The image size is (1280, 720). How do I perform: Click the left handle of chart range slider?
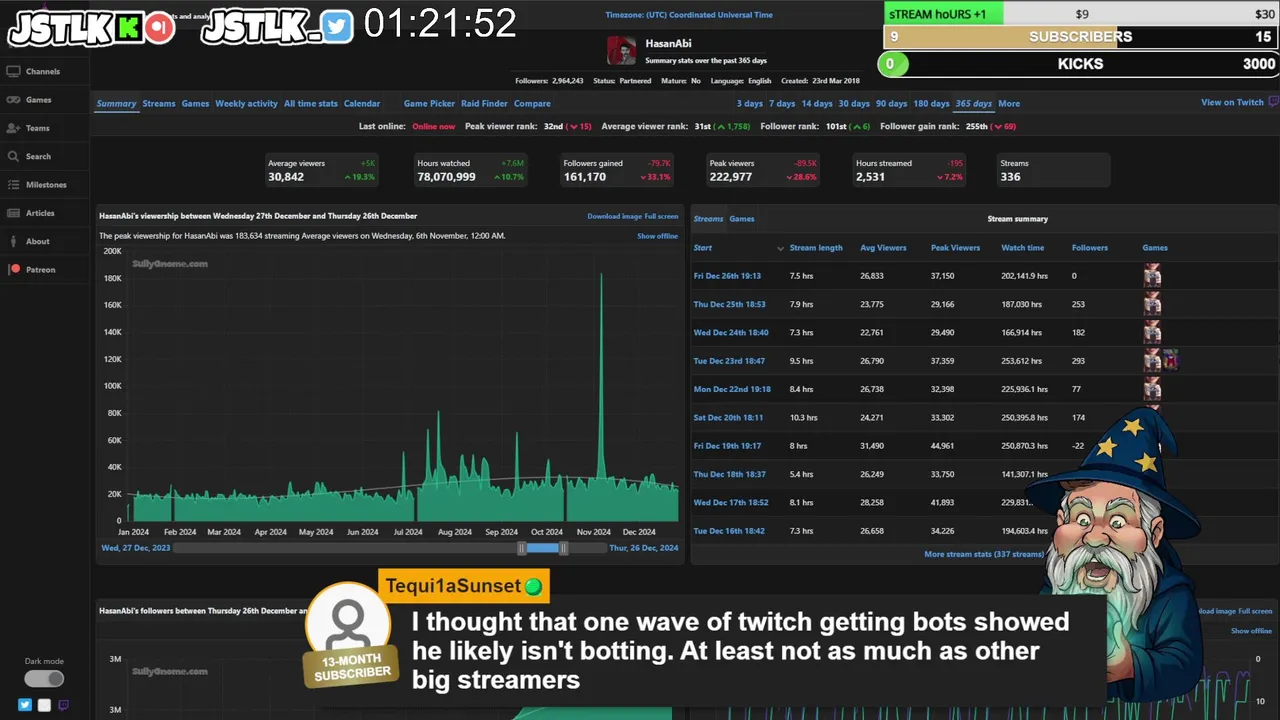point(521,548)
